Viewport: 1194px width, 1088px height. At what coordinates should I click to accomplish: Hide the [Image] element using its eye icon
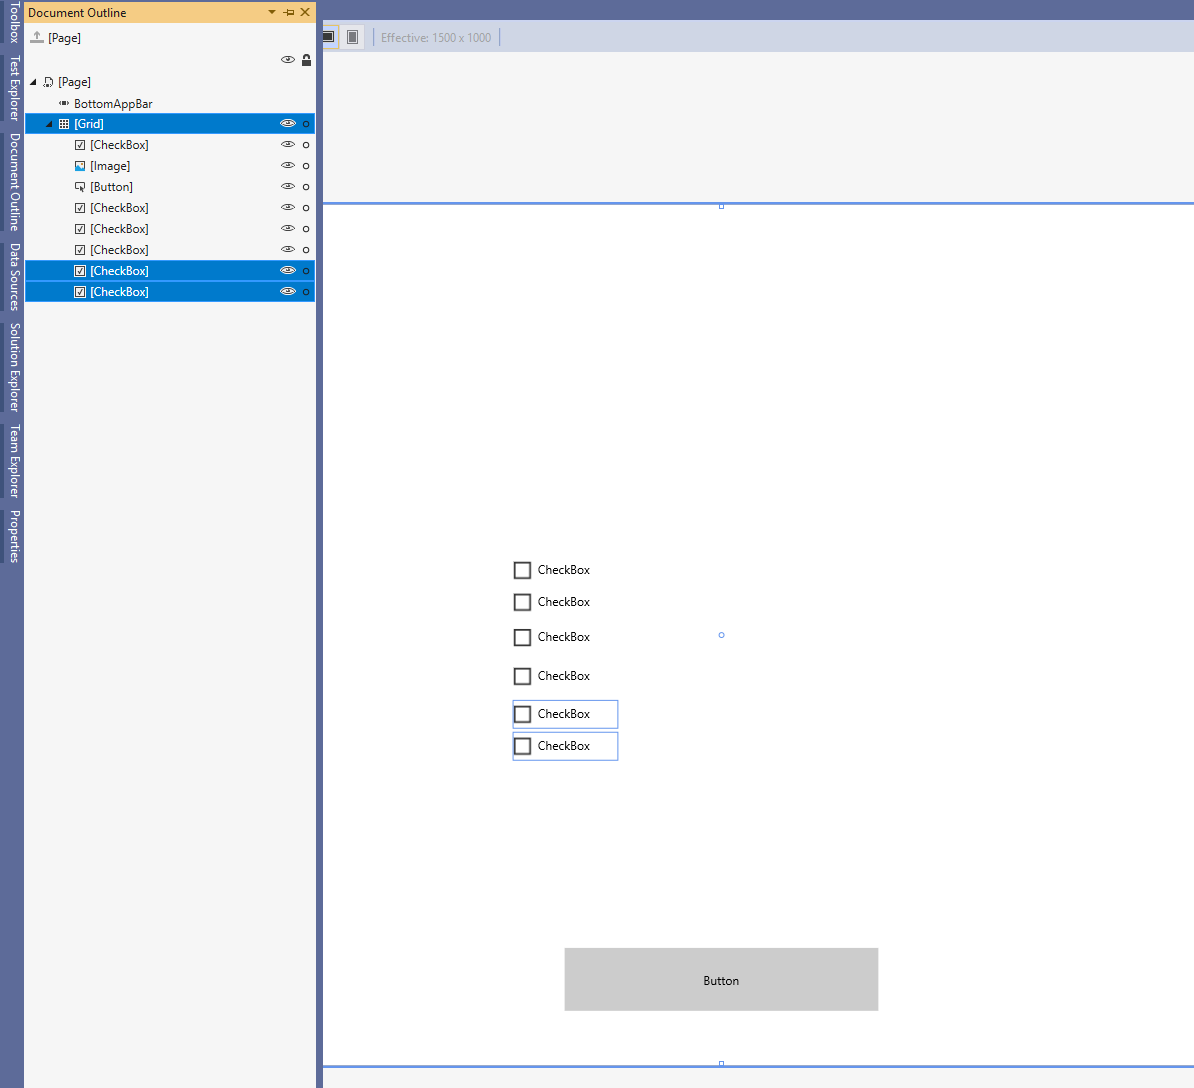288,165
